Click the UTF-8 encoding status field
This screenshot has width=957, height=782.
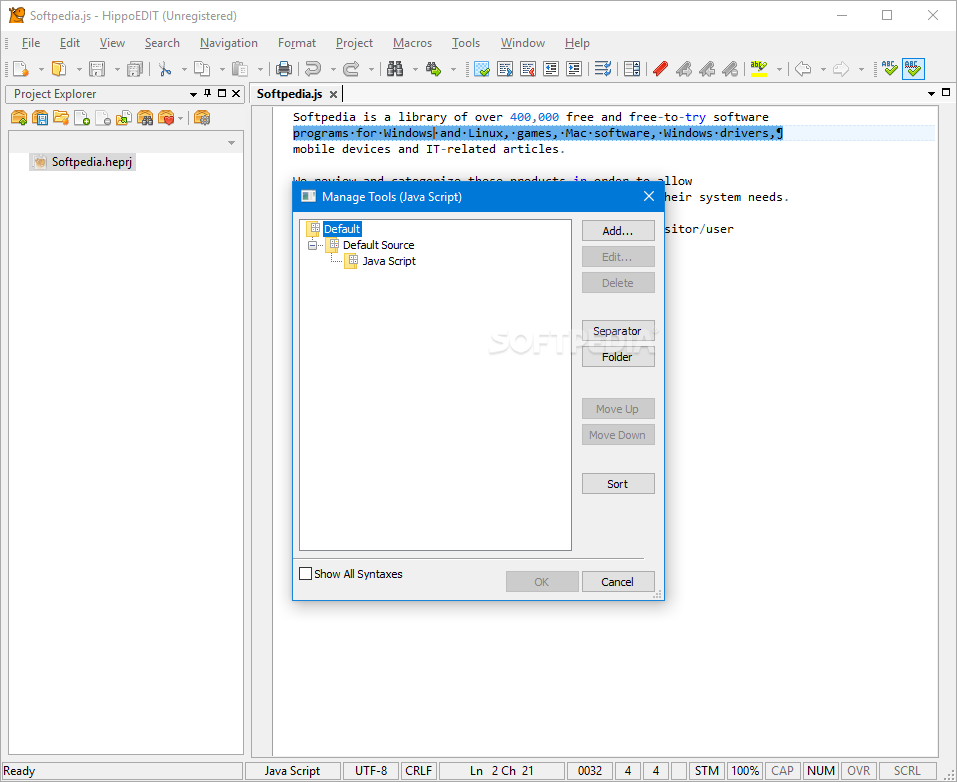[x=371, y=771]
